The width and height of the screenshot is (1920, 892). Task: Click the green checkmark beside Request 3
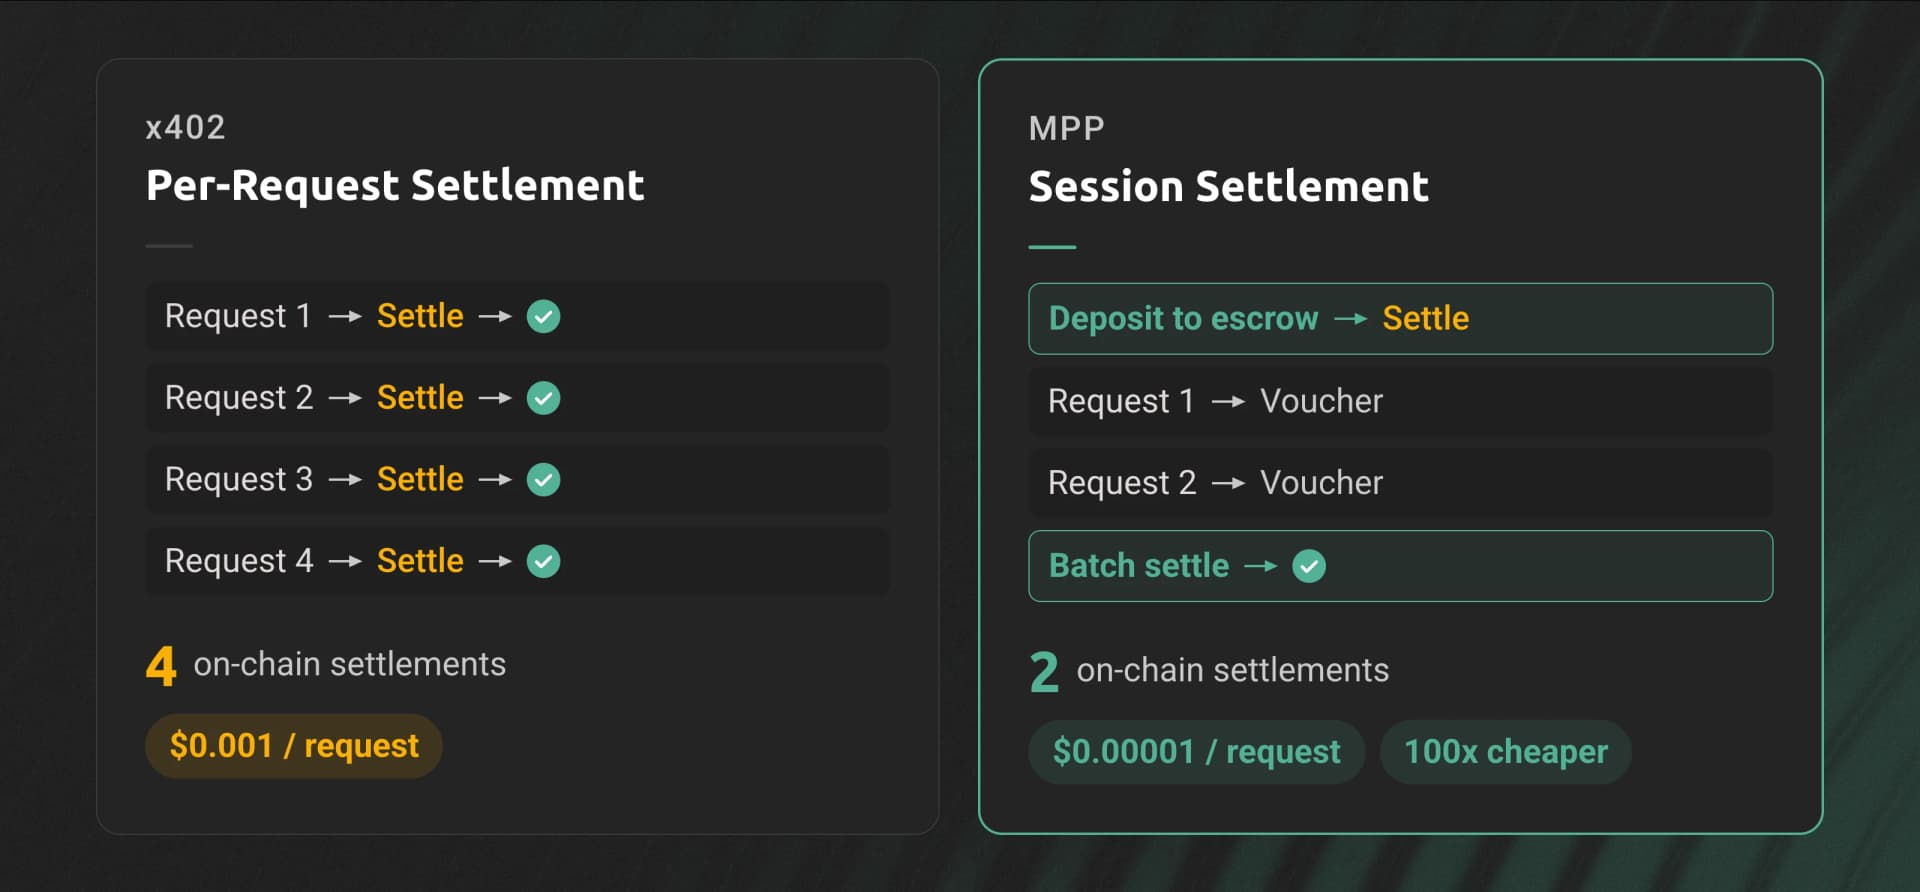tap(543, 480)
